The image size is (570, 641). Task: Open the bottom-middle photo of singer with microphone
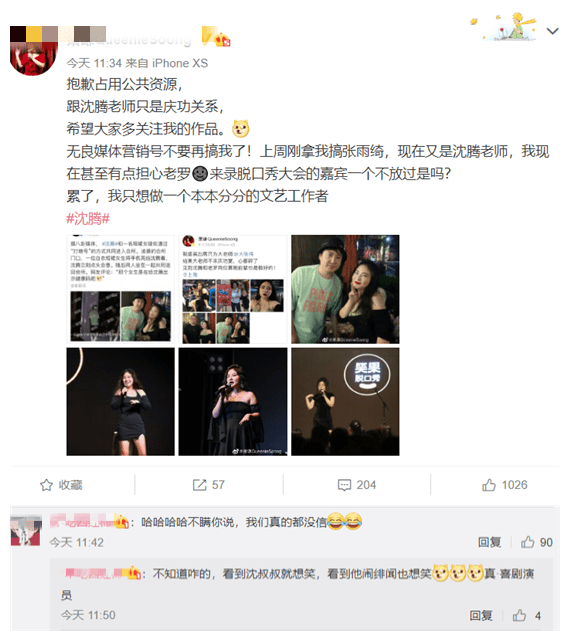coord(233,401)
